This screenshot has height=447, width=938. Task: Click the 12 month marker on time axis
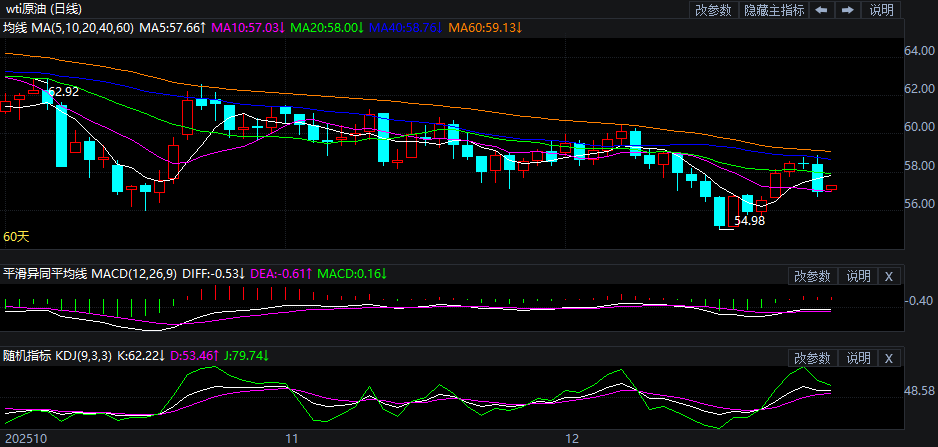click(x=573, y=439)
